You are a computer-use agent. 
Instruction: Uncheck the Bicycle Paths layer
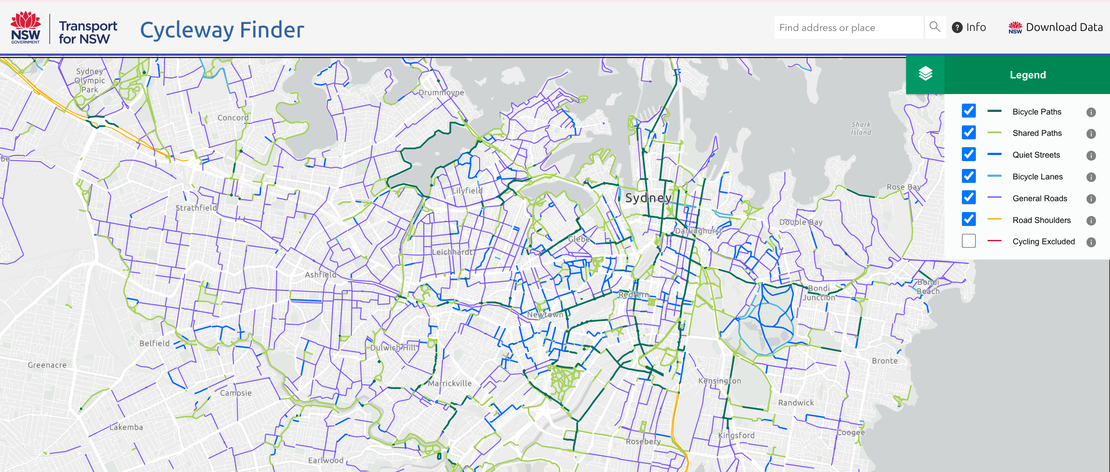pyautogui.click(x=969, y=111)
